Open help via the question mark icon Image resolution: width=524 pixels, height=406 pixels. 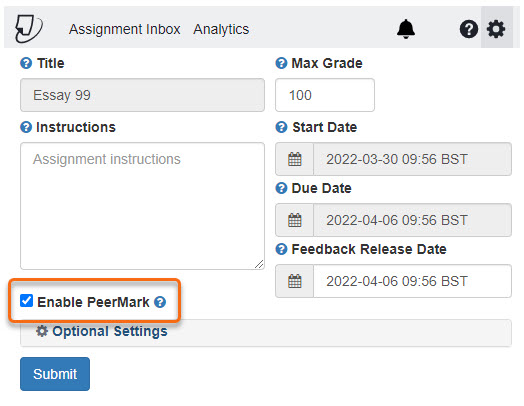click(x=469, y=29)
